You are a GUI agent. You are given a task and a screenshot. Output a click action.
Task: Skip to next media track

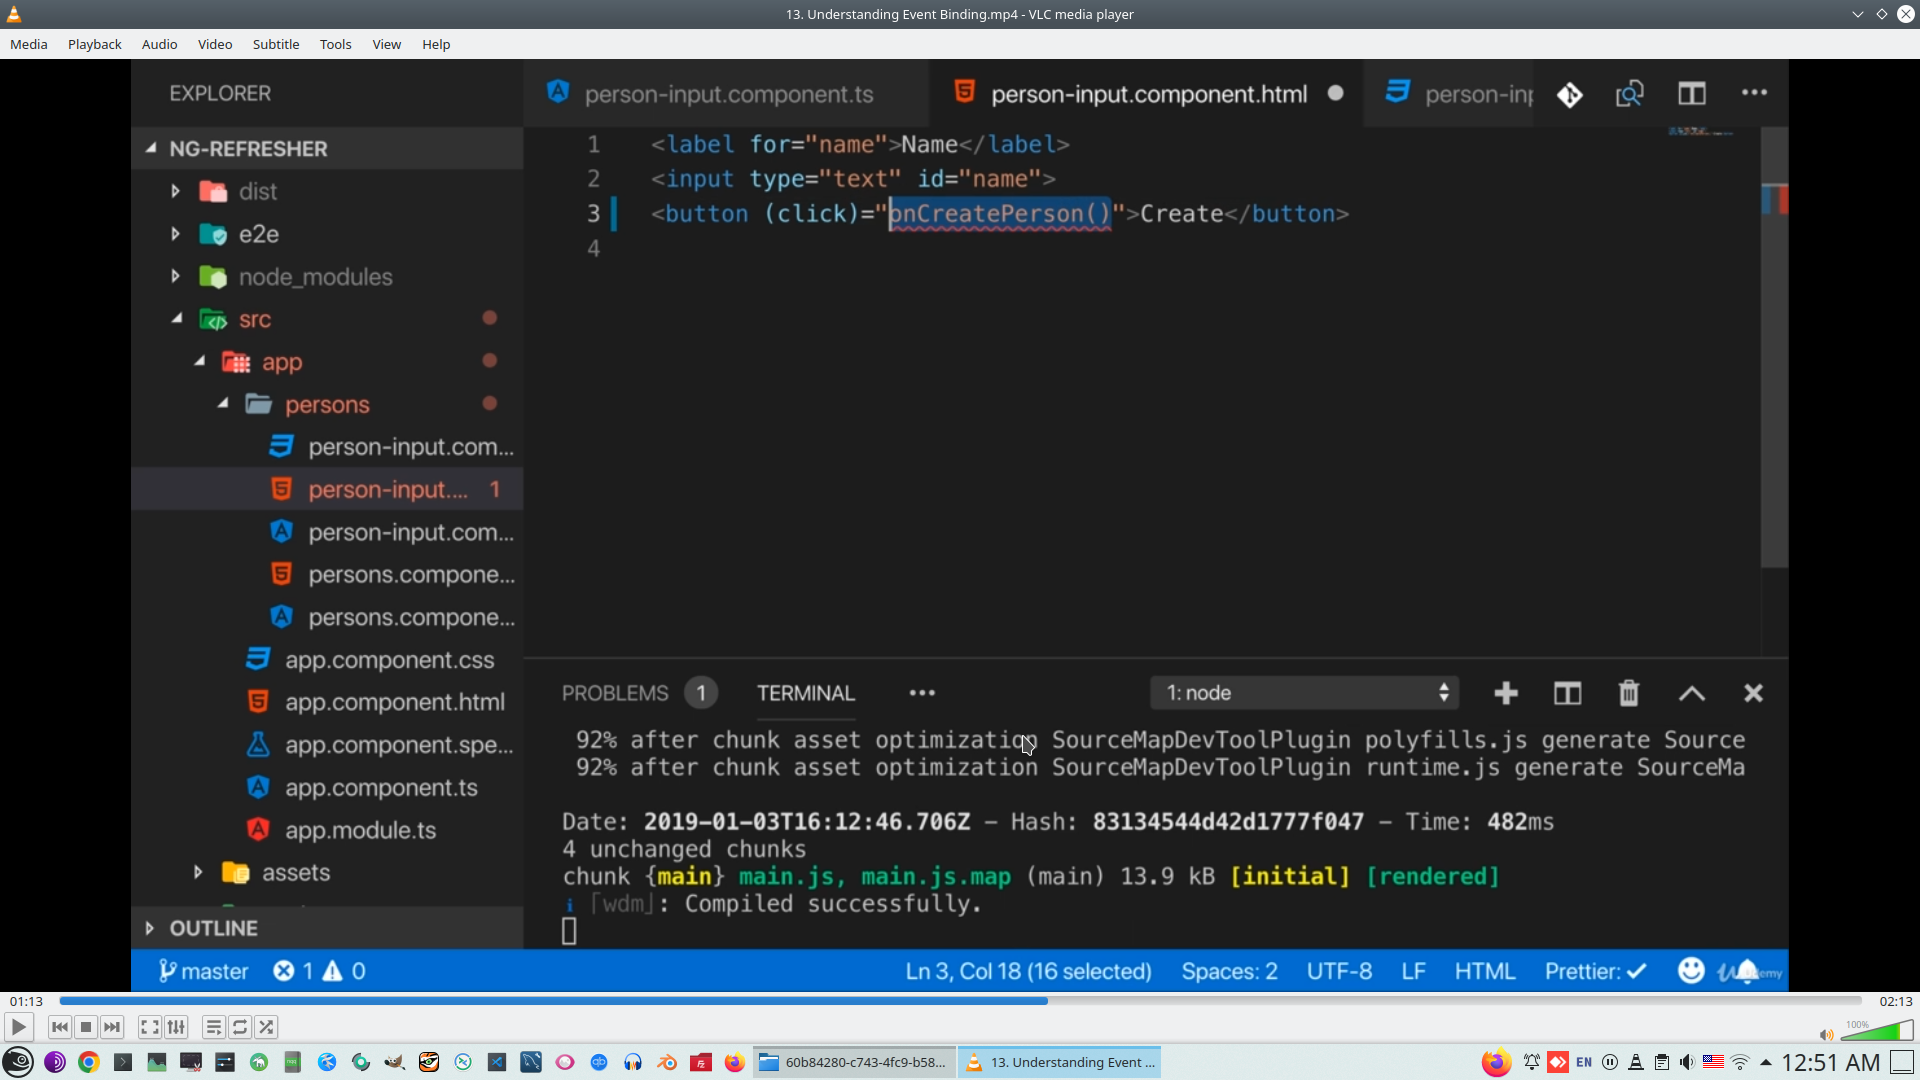click(112, 1027)
